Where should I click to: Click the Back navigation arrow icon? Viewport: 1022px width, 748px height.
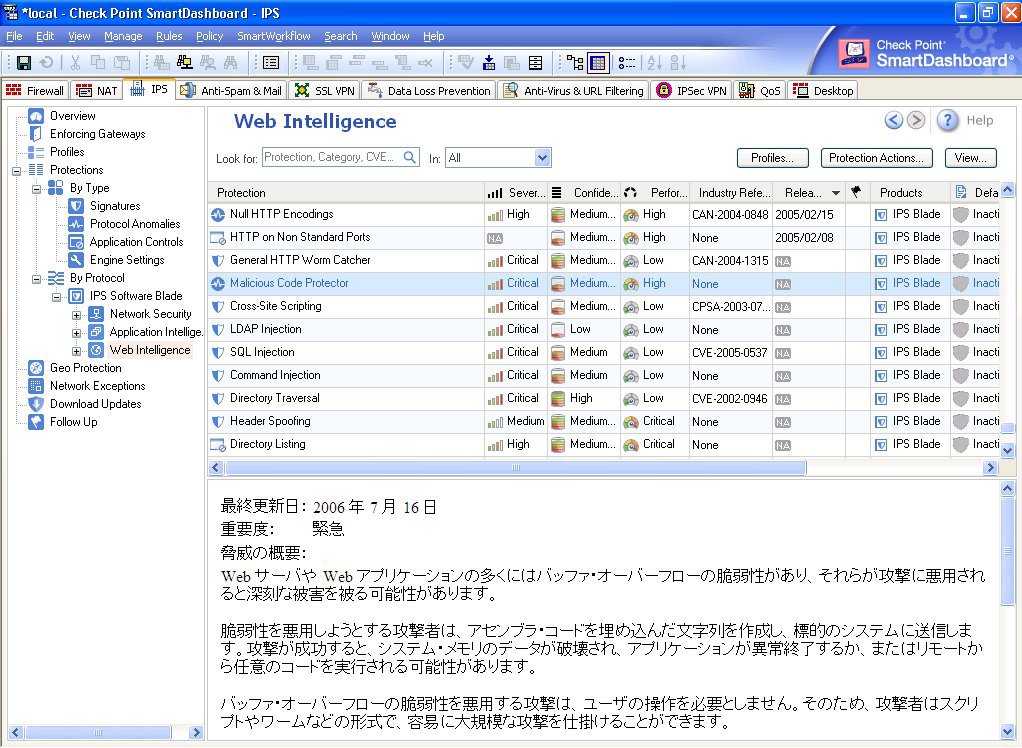click(894, 120)
